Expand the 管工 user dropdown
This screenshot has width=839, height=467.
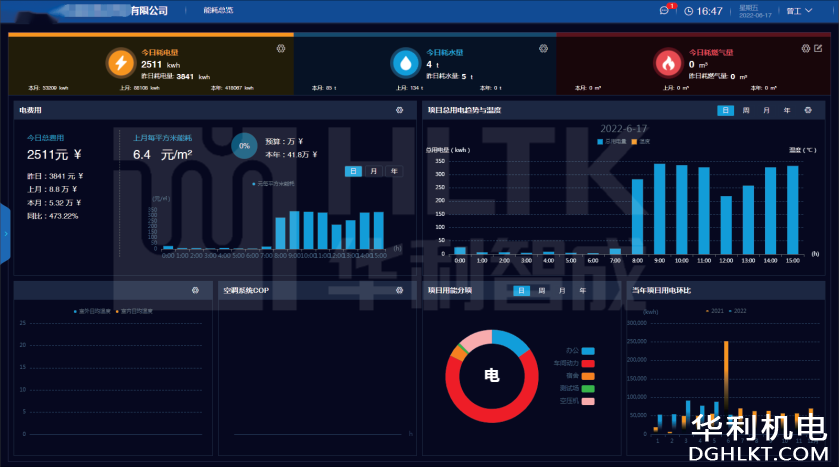coord(797,11)
